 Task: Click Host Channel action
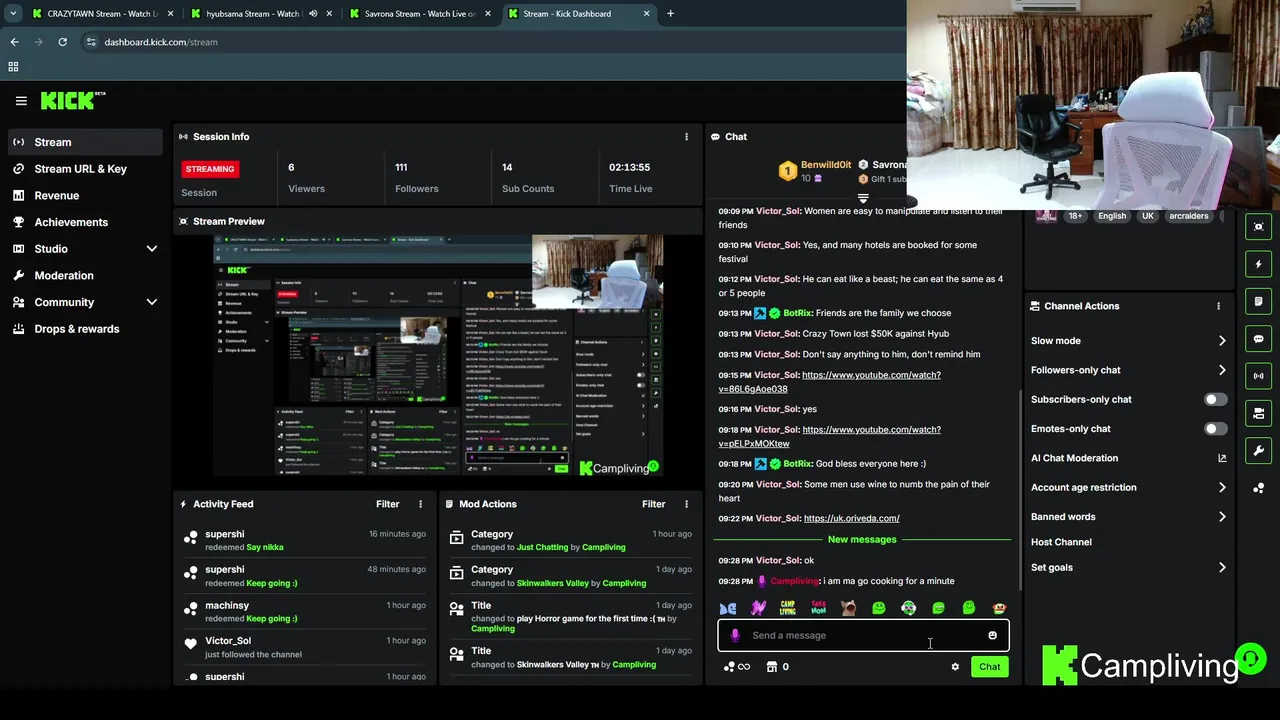point(1061,542)
